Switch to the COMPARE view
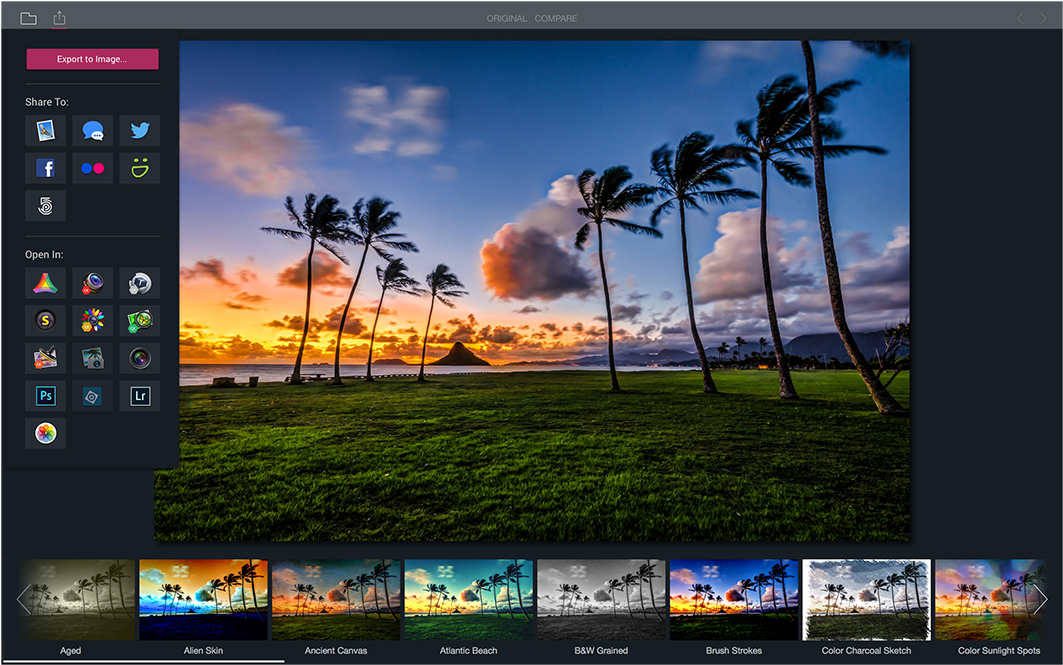 556,18
